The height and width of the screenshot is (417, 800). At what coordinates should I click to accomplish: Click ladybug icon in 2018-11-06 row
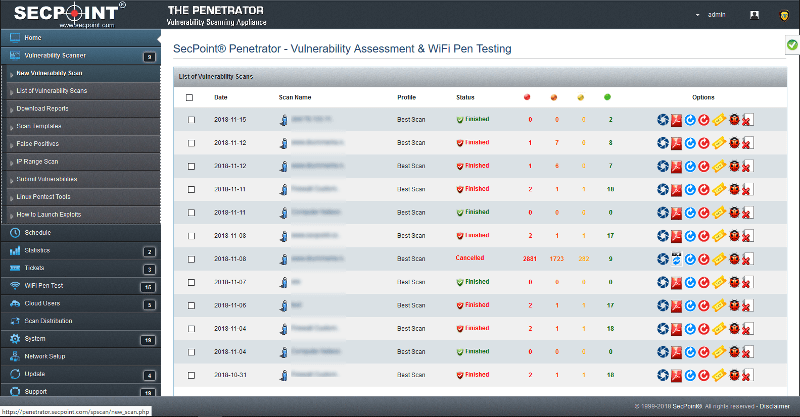click(x=734, y=305)
